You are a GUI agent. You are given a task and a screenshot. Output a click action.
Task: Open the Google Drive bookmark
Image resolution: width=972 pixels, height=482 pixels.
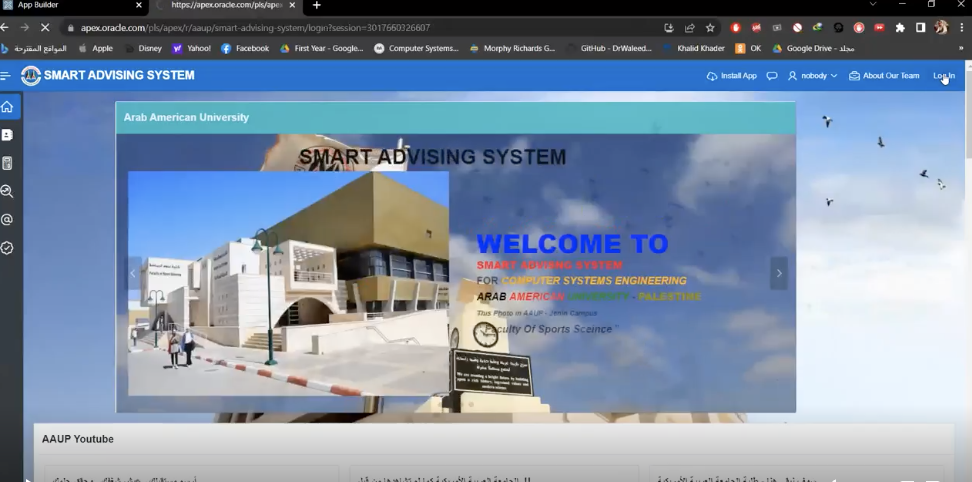(x=813, y=48)
